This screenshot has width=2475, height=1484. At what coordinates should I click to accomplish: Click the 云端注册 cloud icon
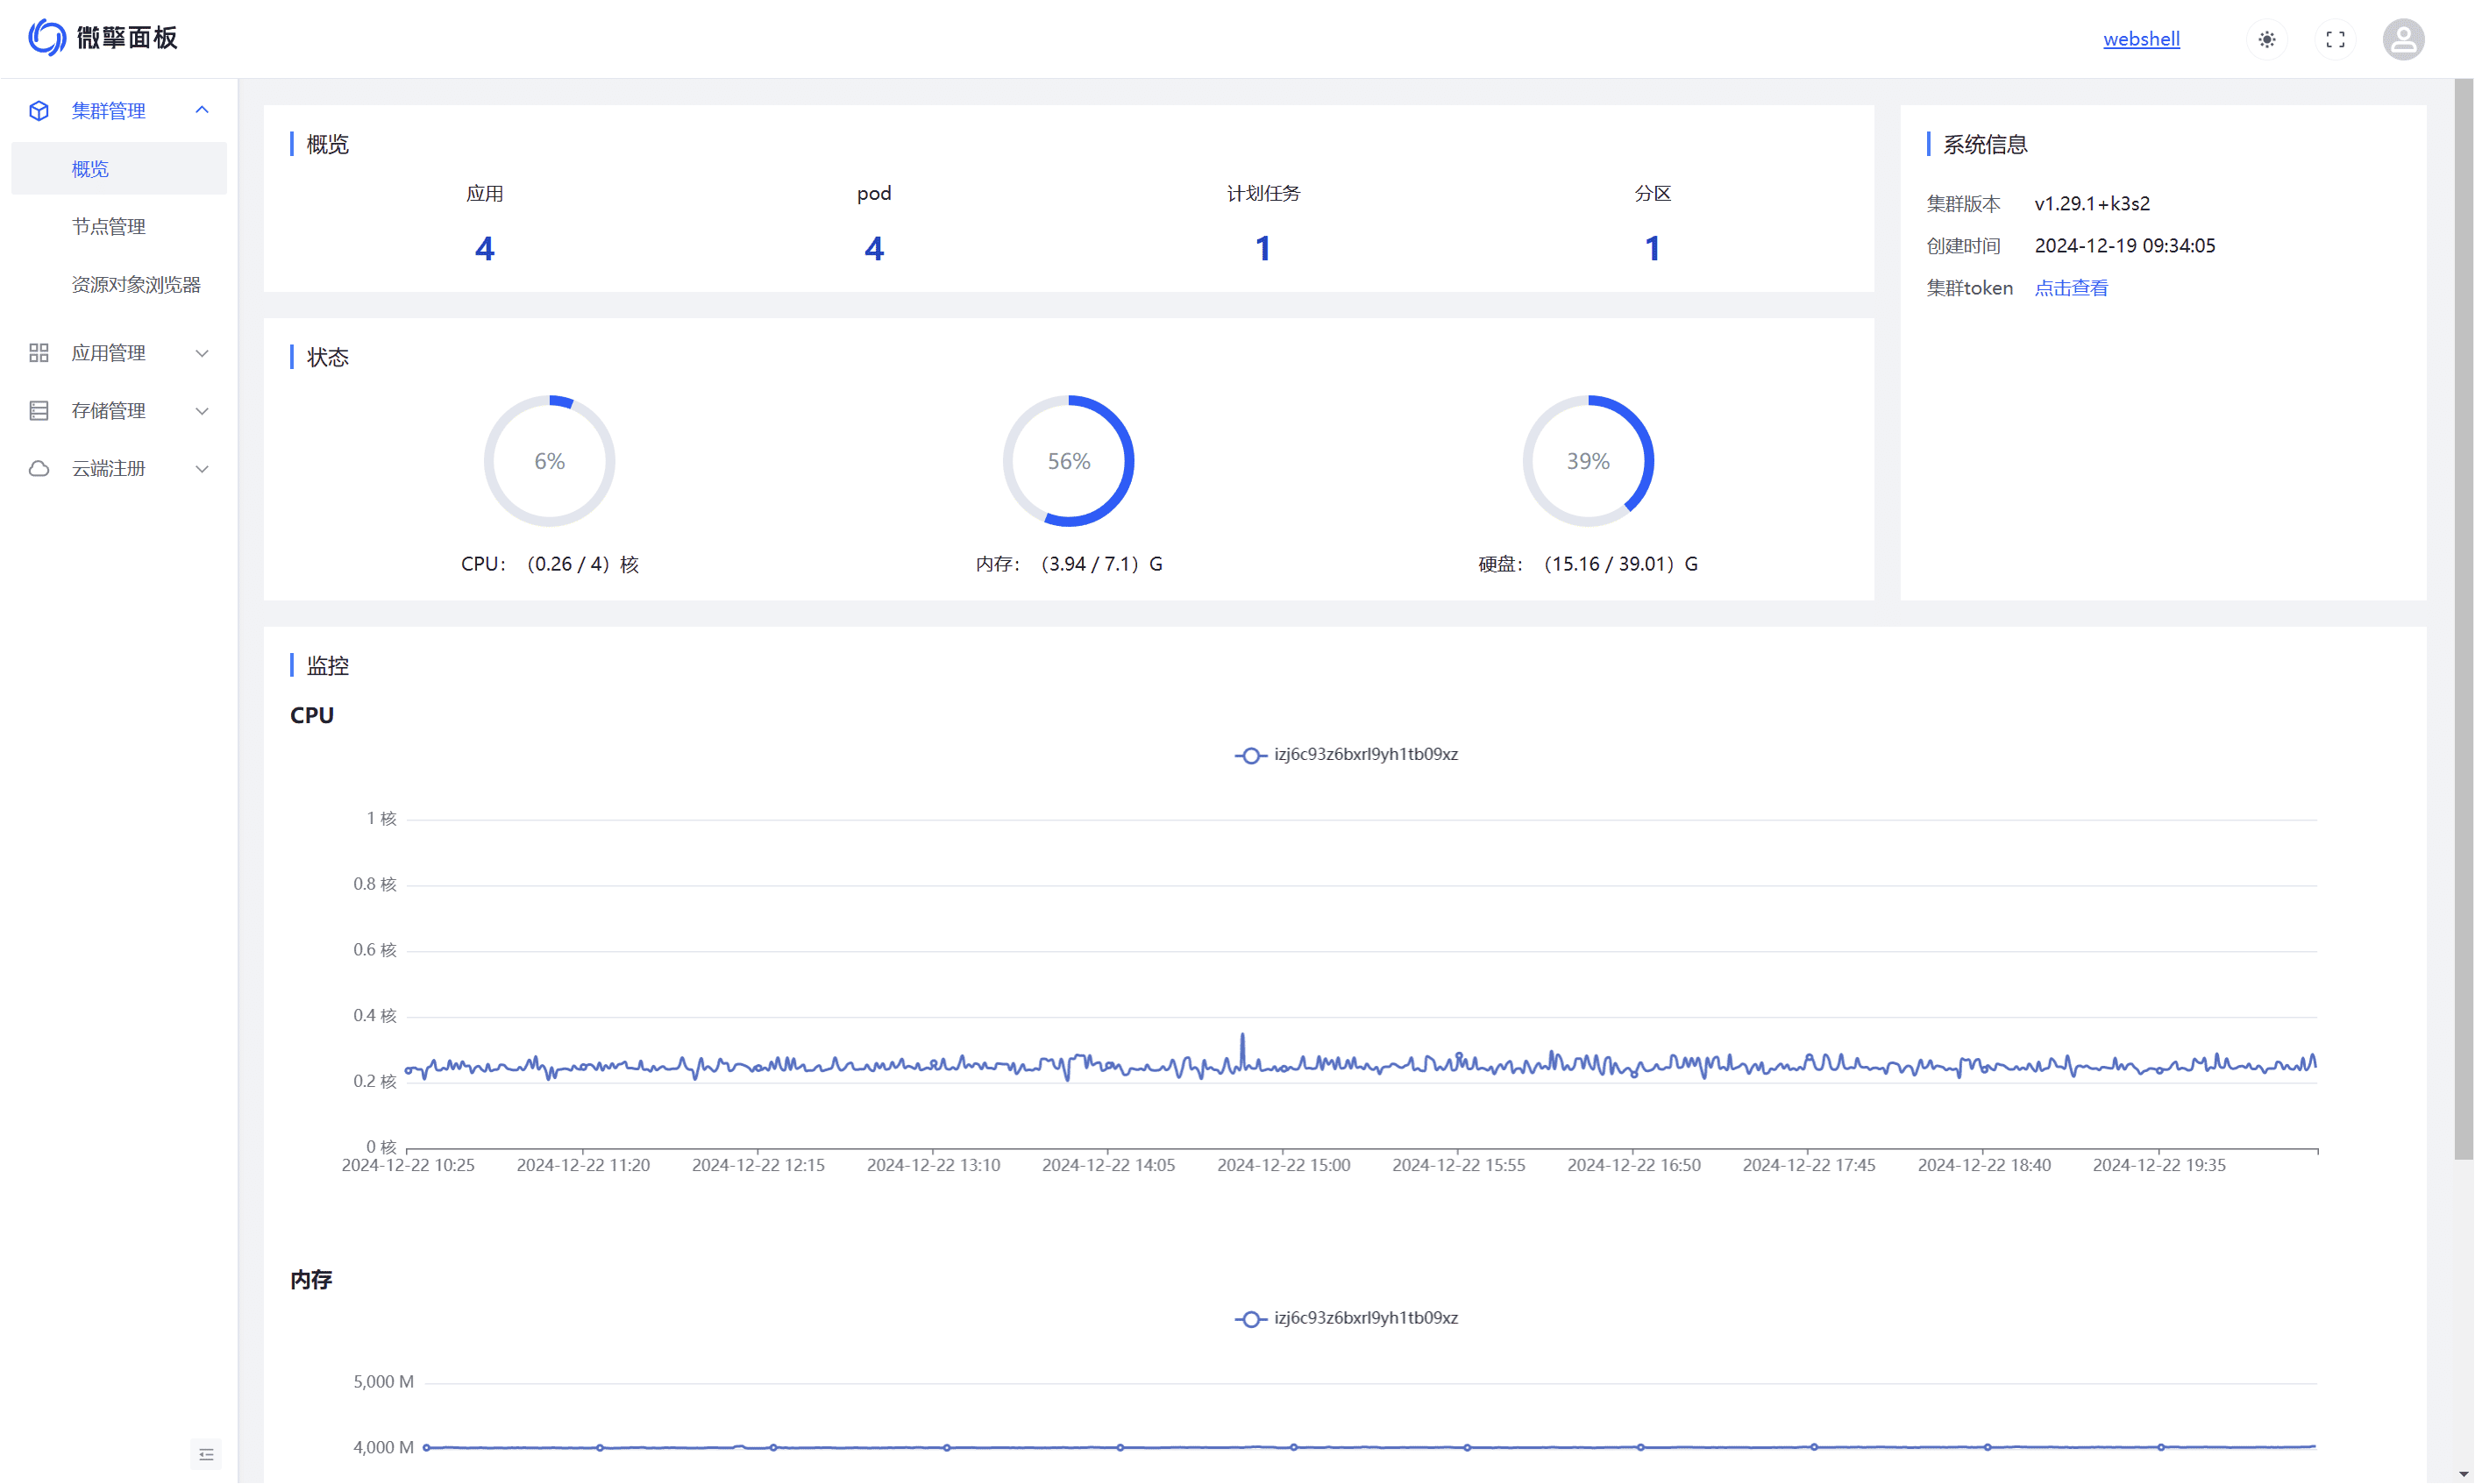click(39, 469)
